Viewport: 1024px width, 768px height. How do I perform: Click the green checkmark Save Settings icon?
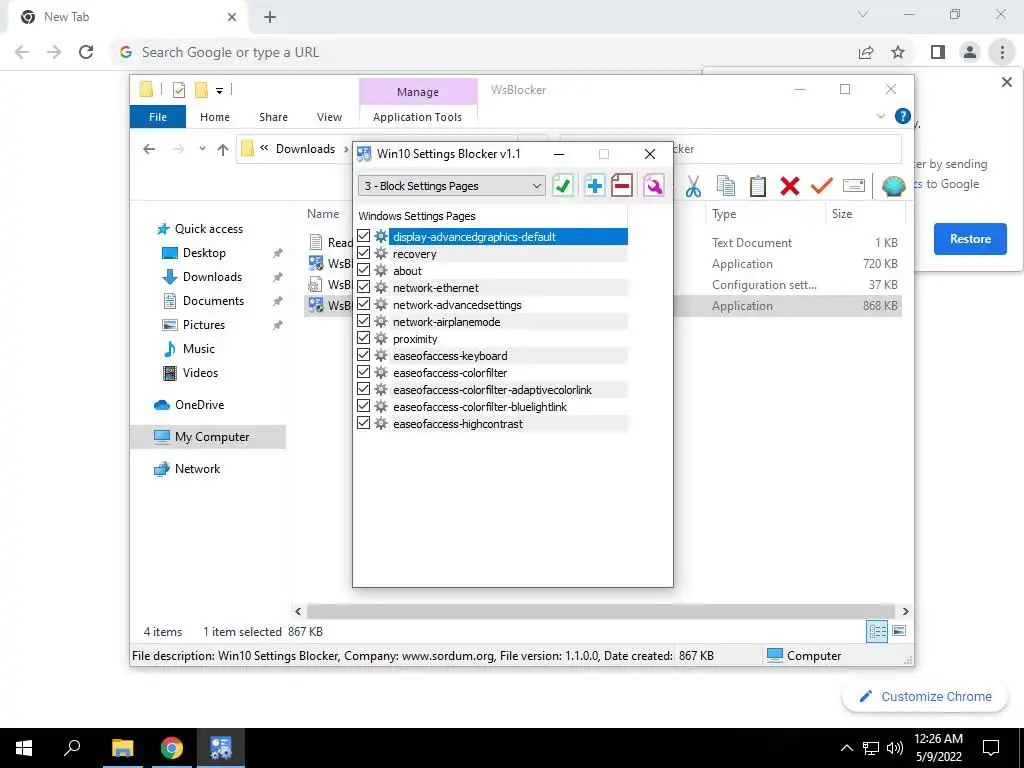click(x=562, y=186)
